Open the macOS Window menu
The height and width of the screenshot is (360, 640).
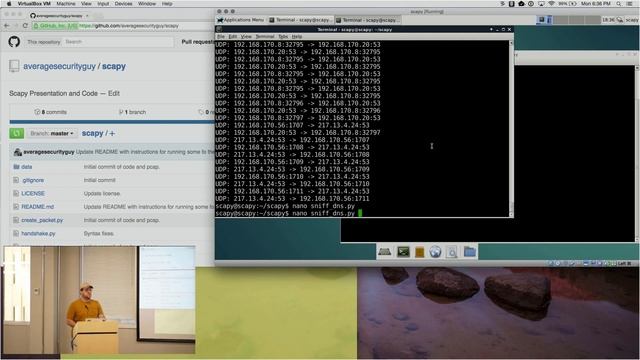click(x=147, y=4)
